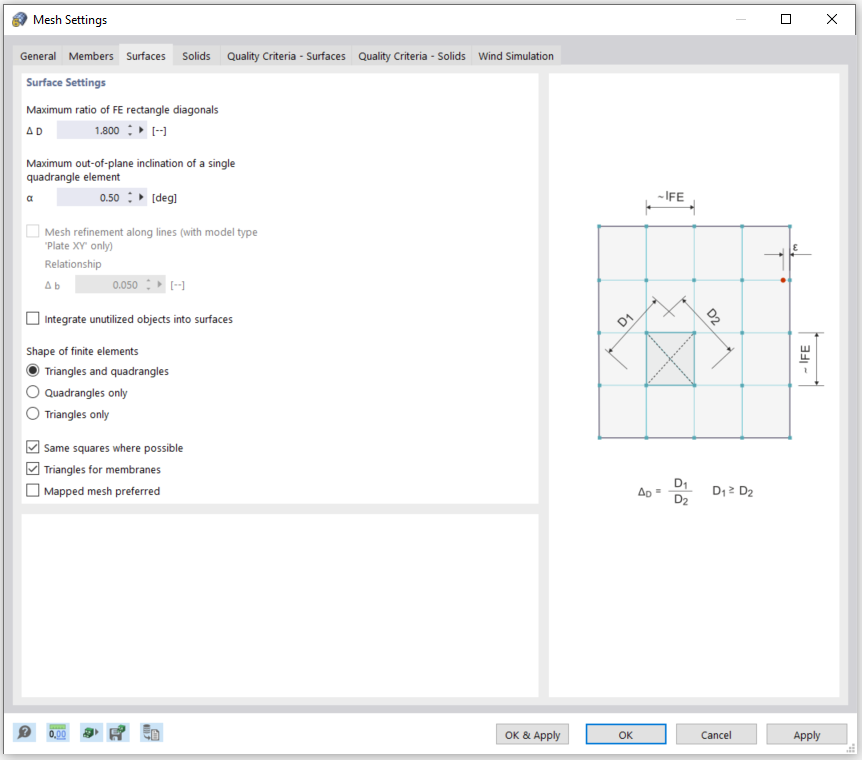This screenshot has width=862, height=760.
Task: Select the Quadrangles only option
Action: click(x=31, y=392)
